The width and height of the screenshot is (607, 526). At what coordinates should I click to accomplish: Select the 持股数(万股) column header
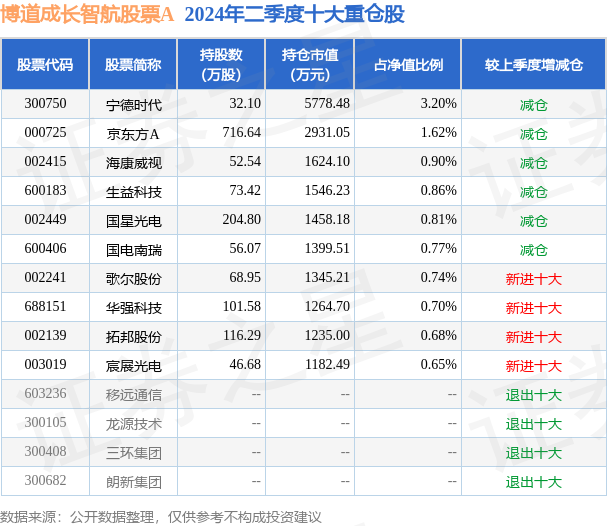tap(221, 65)
